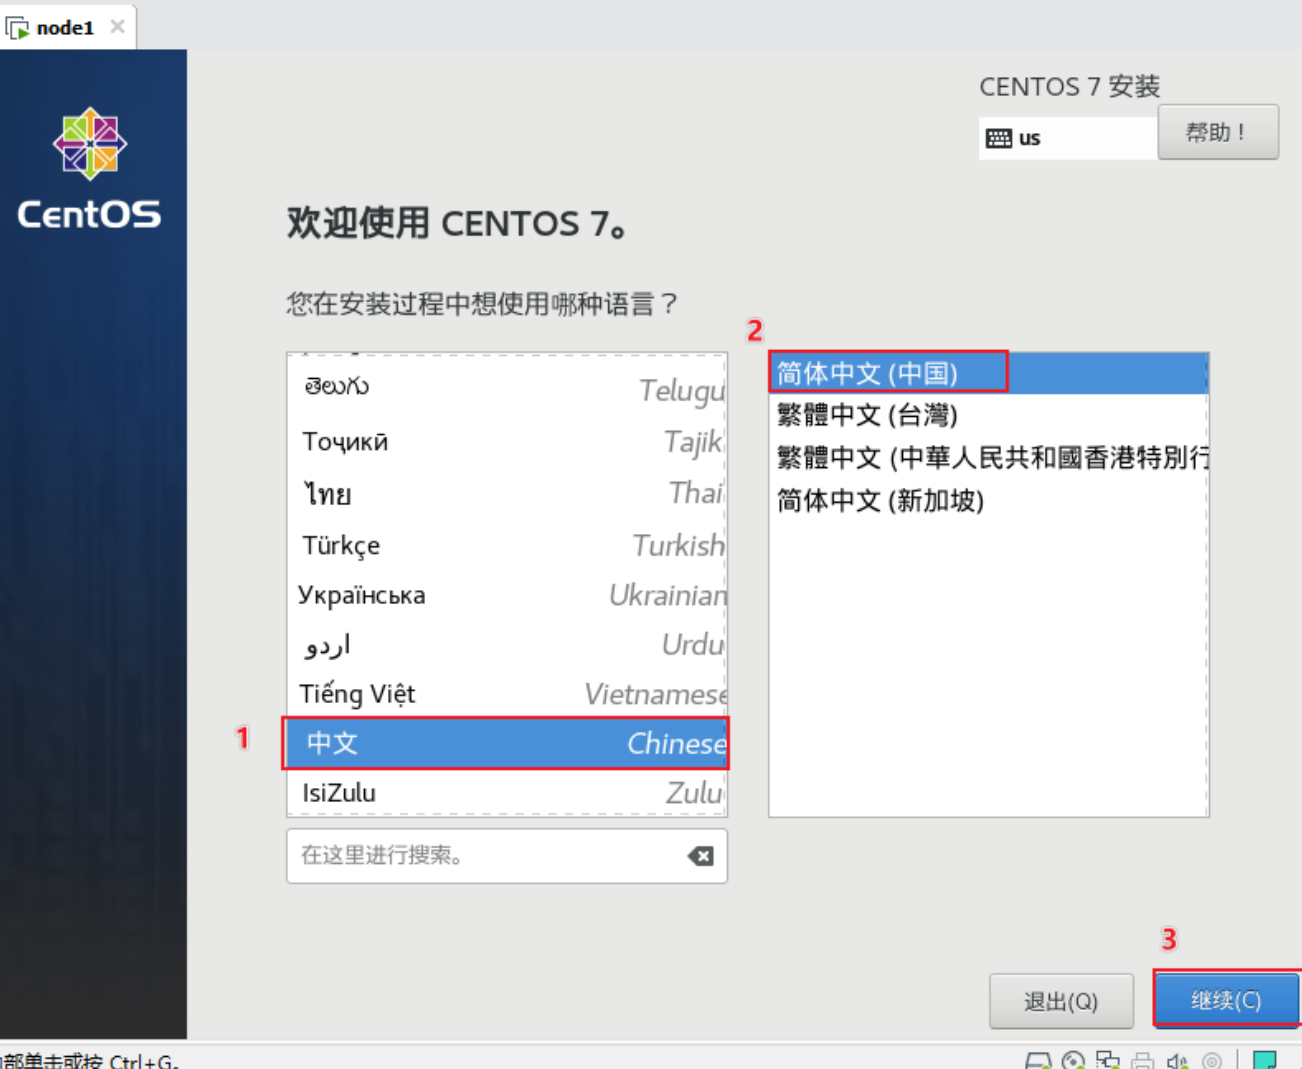Click the CD/DVD drive status icon
Image resolution: width=1302 pixels, height=1069 pixels.
point(1073,1061)
